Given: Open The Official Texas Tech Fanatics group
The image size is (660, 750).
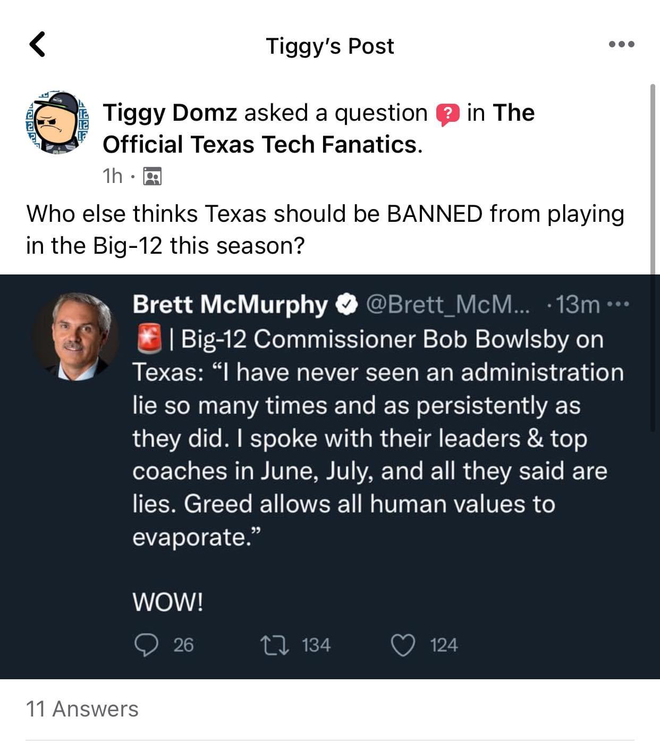Looking at the screenshot, I should [x=260, y=144].
